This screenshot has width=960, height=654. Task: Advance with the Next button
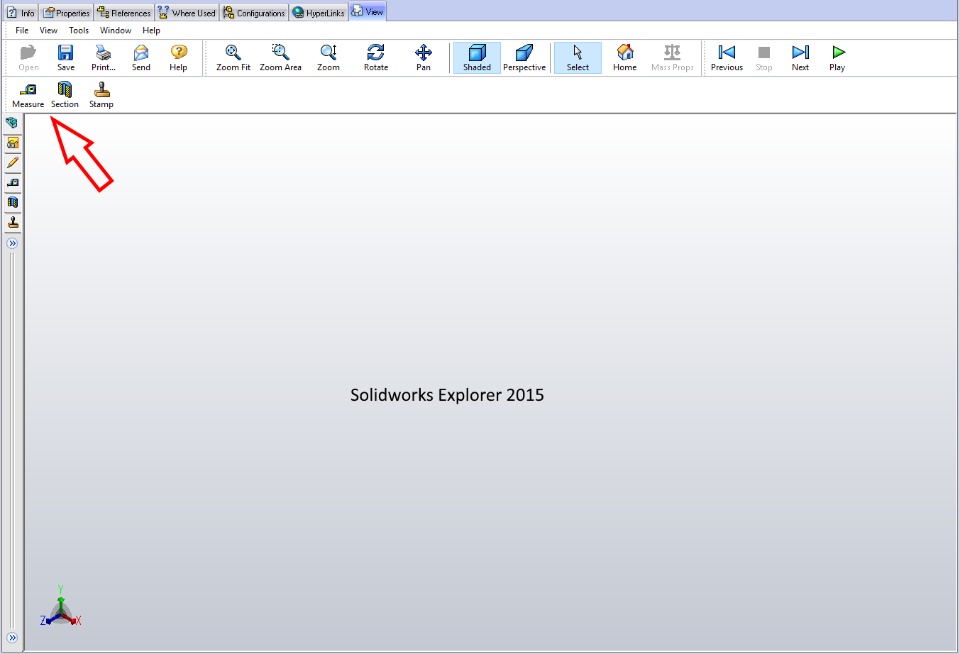800,58
